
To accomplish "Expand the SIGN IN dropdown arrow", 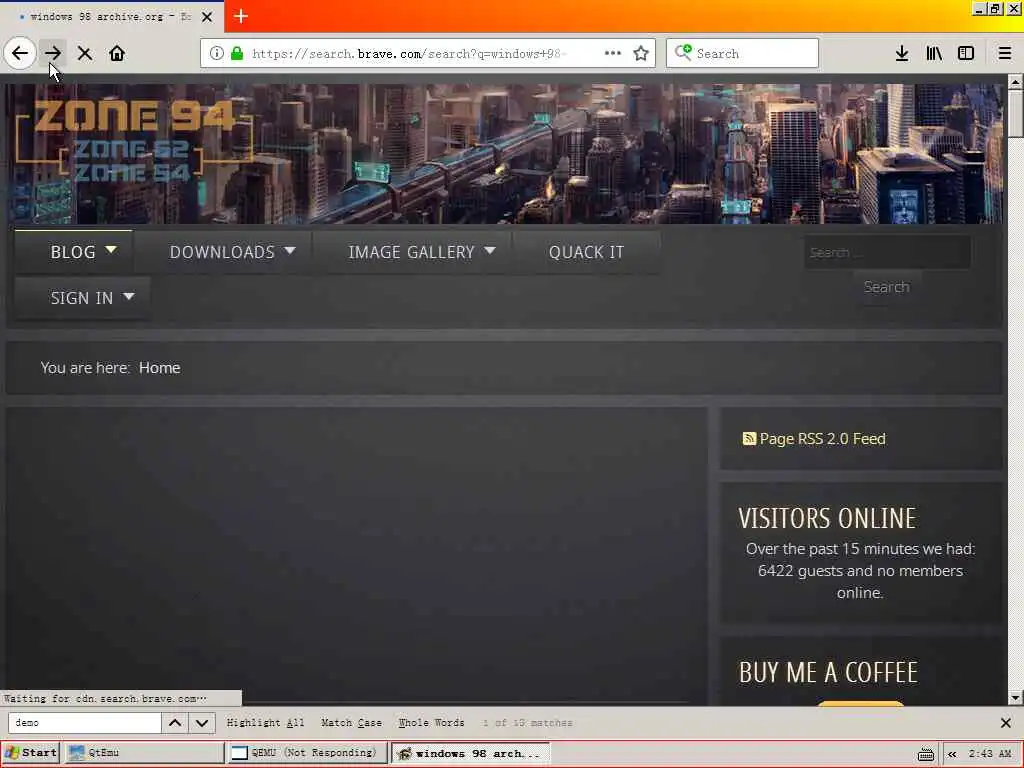I will (129, 296).
